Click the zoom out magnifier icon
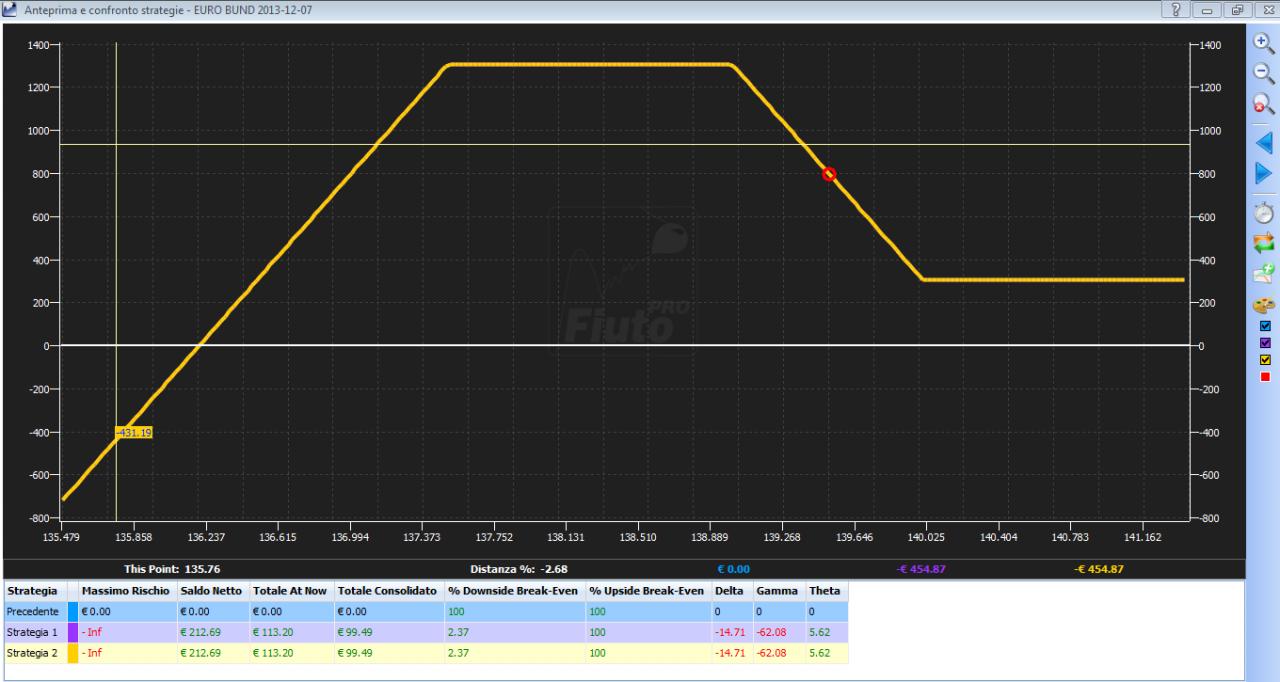 1264,73
